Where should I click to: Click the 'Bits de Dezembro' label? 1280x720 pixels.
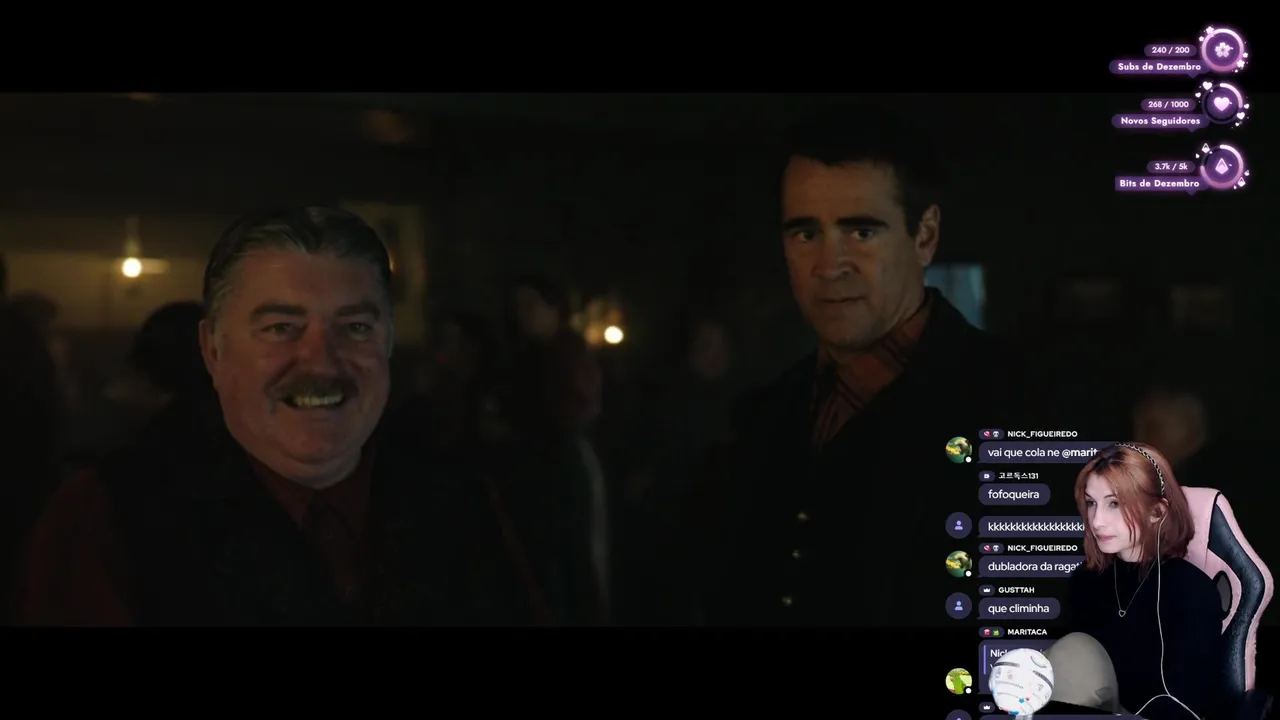pos(1159,184)
